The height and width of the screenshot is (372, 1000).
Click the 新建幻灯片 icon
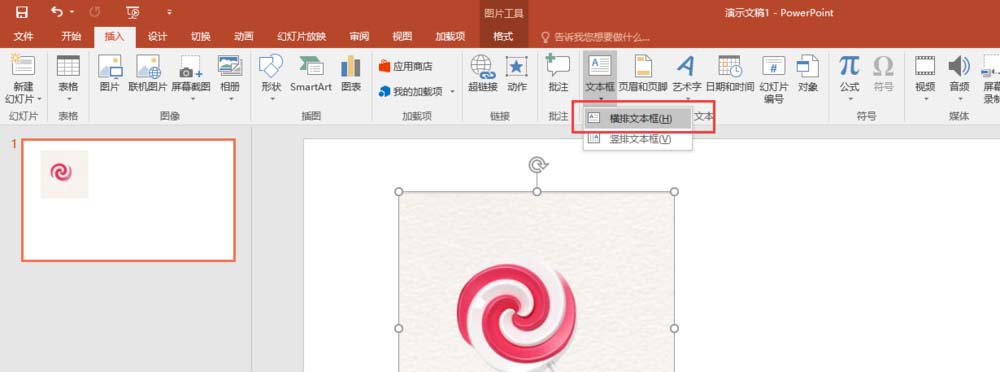point(23,66)
